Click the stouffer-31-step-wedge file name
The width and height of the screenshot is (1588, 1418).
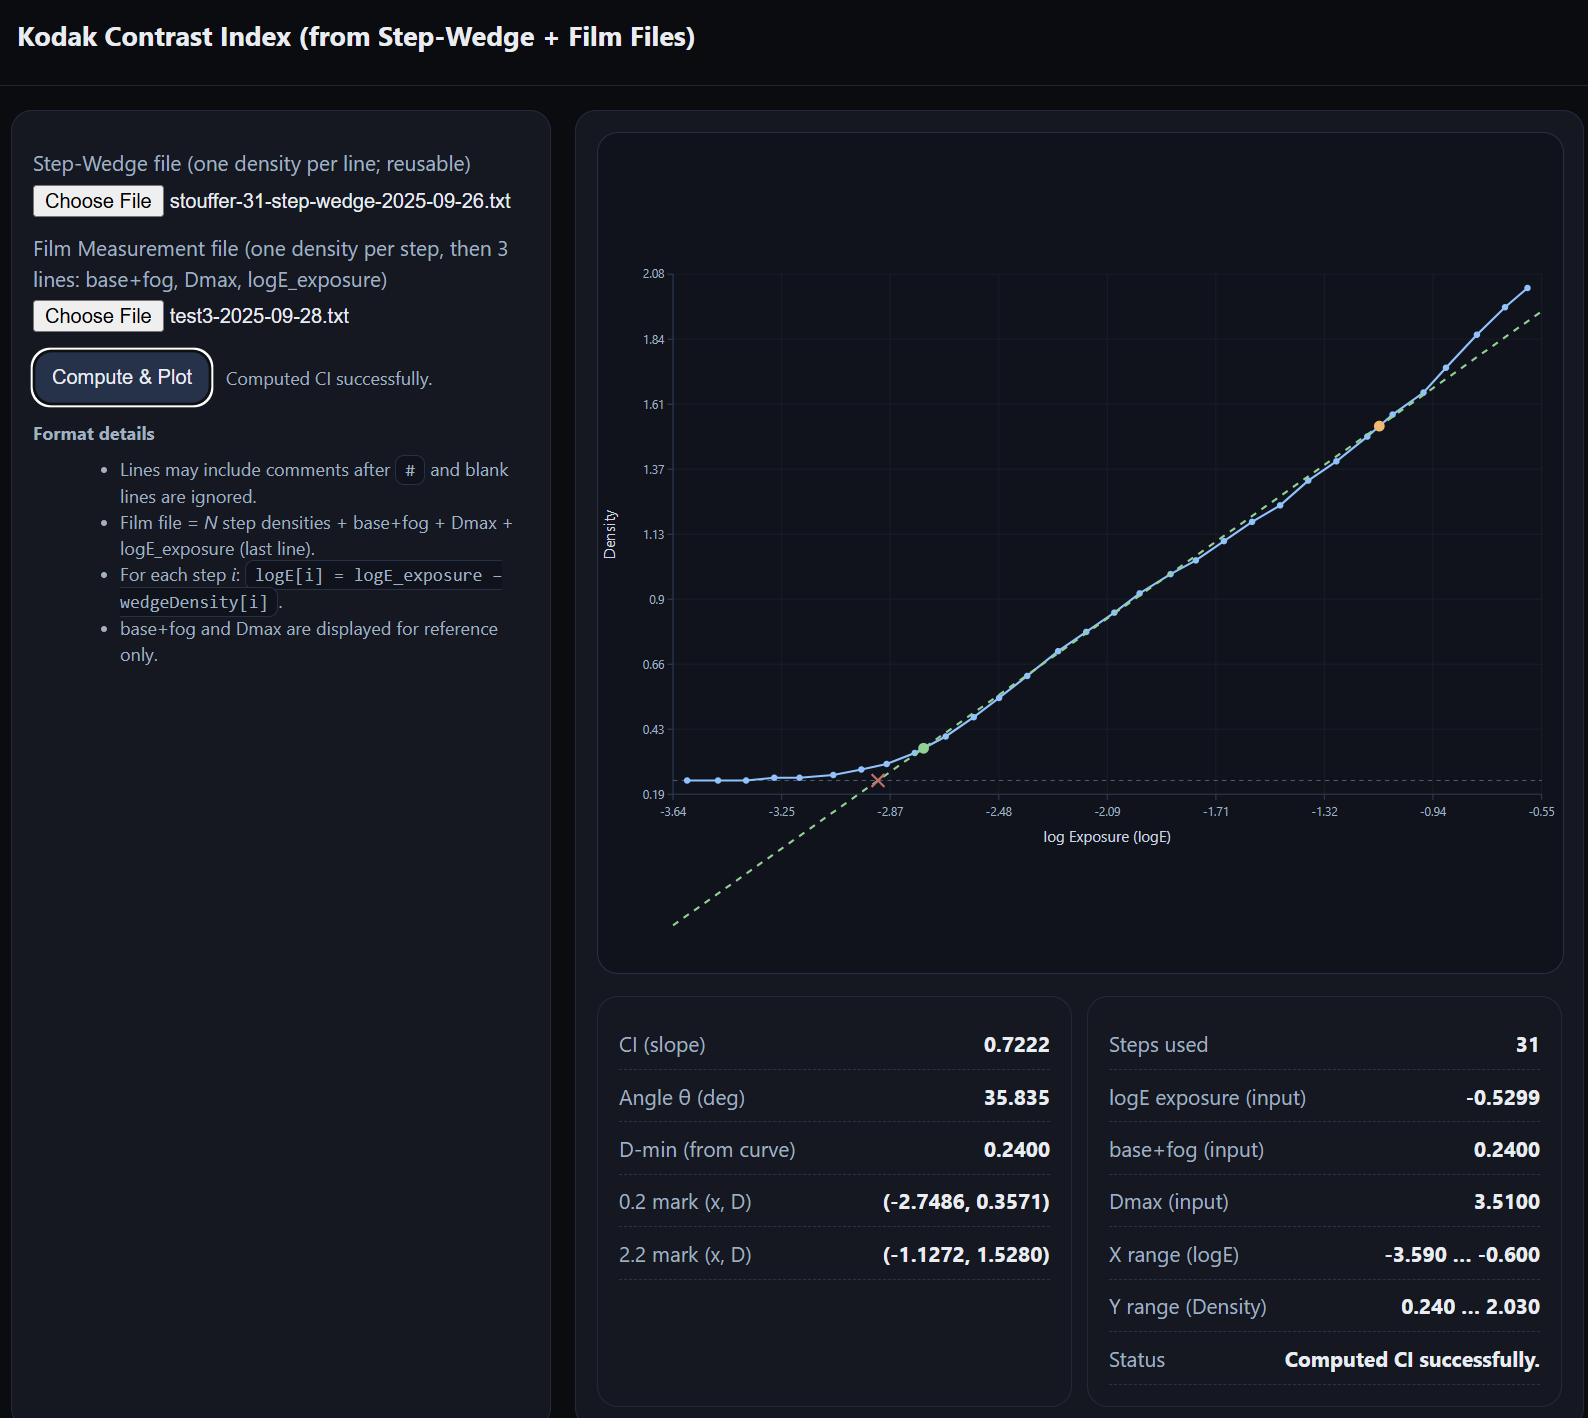click(340, 201)
